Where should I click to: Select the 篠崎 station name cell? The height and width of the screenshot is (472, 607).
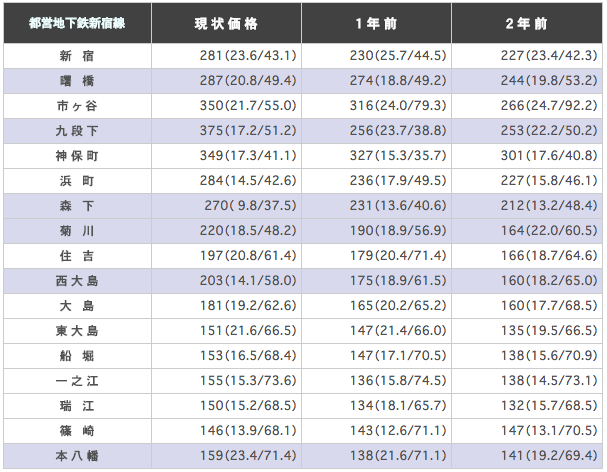pyautogui.click(x=77, y=431)
